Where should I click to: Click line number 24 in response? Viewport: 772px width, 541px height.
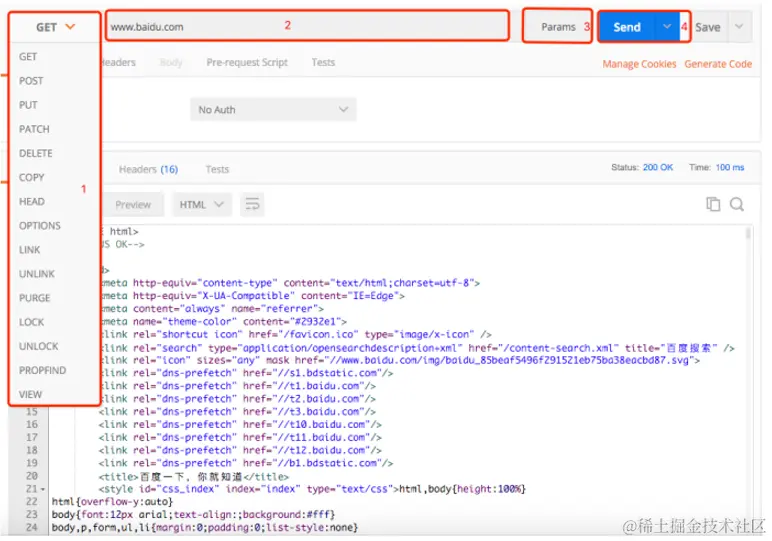tap(32, 527)
